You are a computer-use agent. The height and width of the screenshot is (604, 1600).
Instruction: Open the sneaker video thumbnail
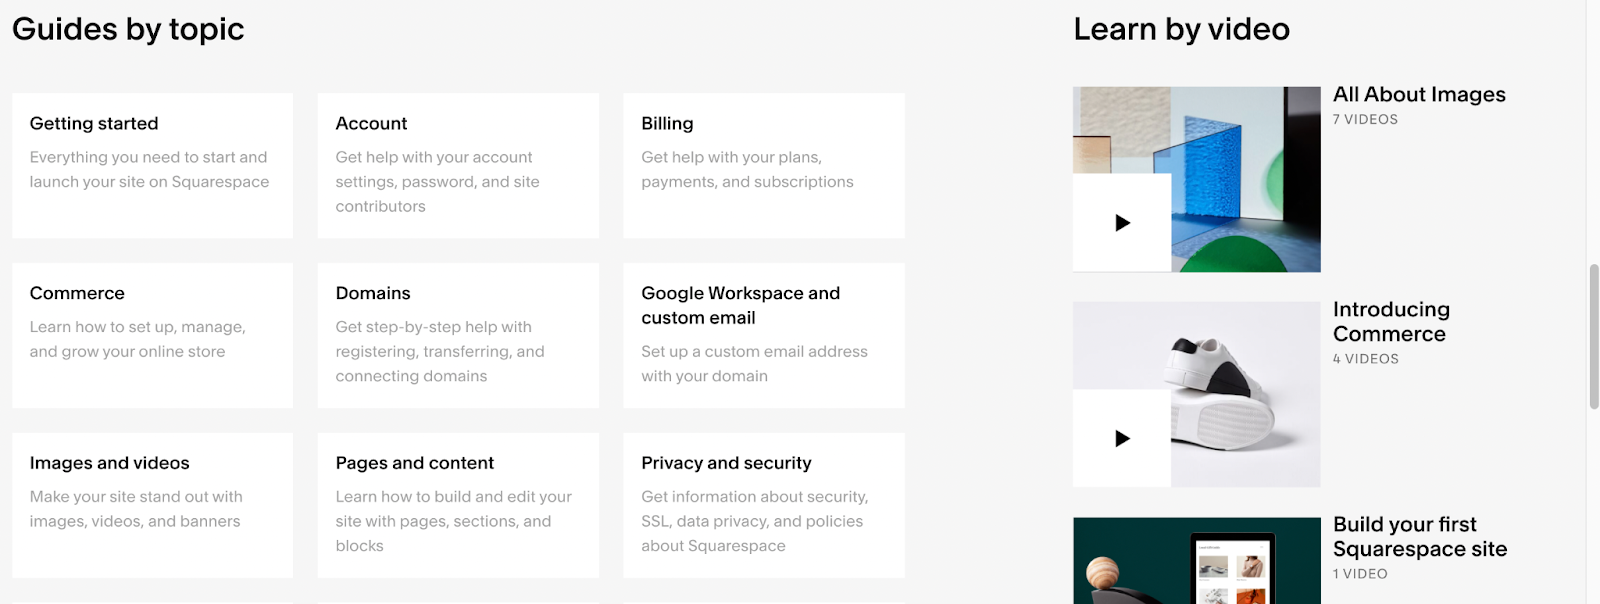point(1197,394)
